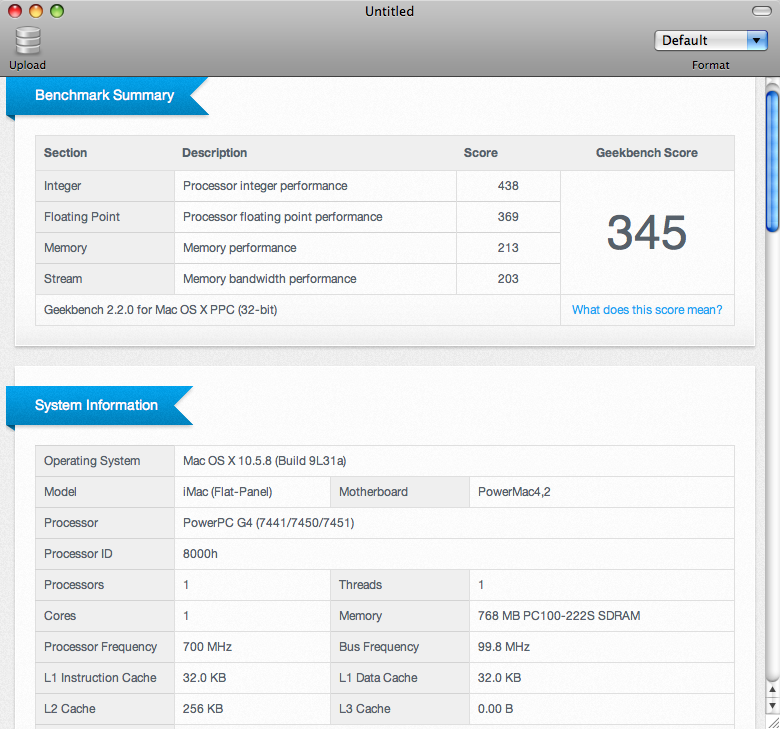Click the blue arrow of Format combo box
780x729 pixels.
(x=756, y=40)
